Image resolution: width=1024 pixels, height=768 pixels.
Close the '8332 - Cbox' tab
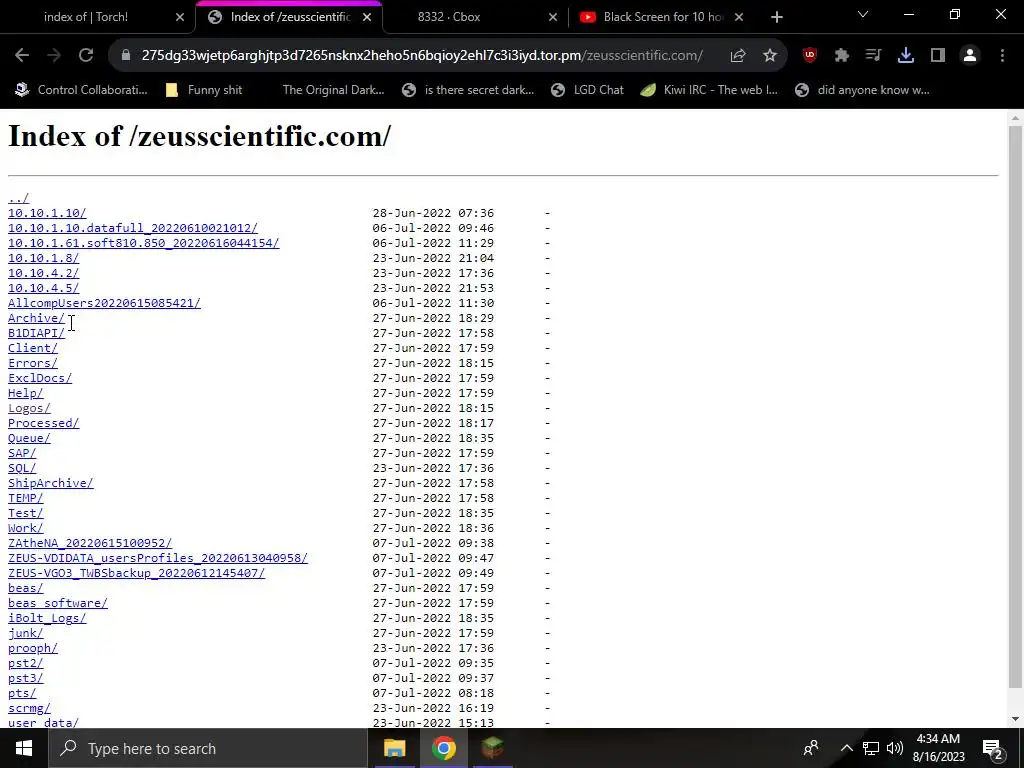(x=552, y=17)
